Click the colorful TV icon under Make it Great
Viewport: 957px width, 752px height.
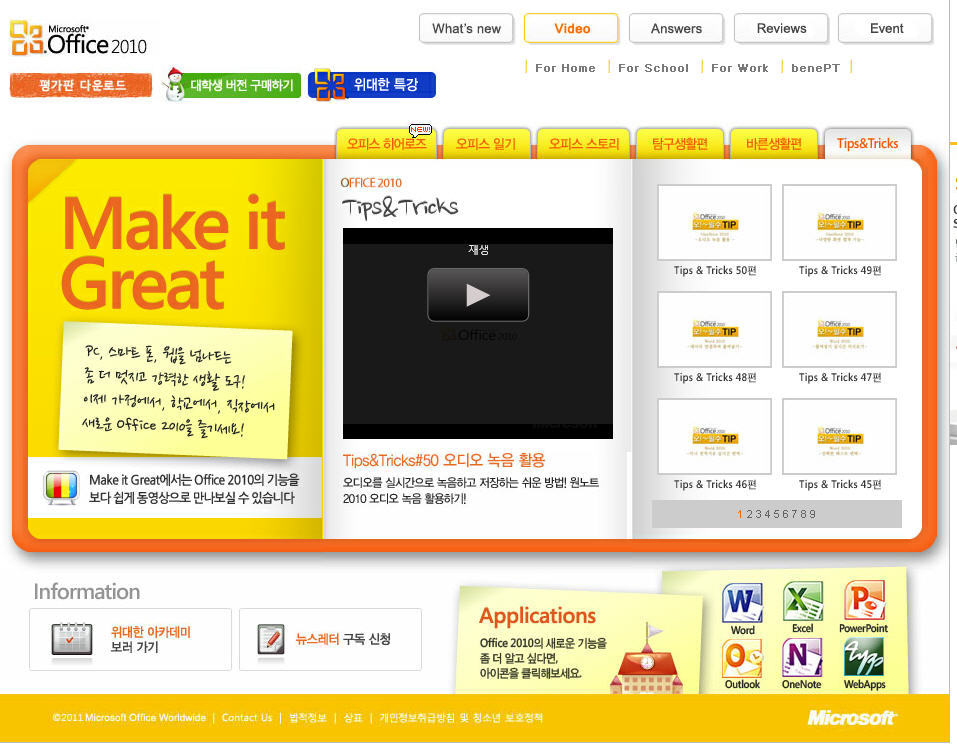coord(61,487)
